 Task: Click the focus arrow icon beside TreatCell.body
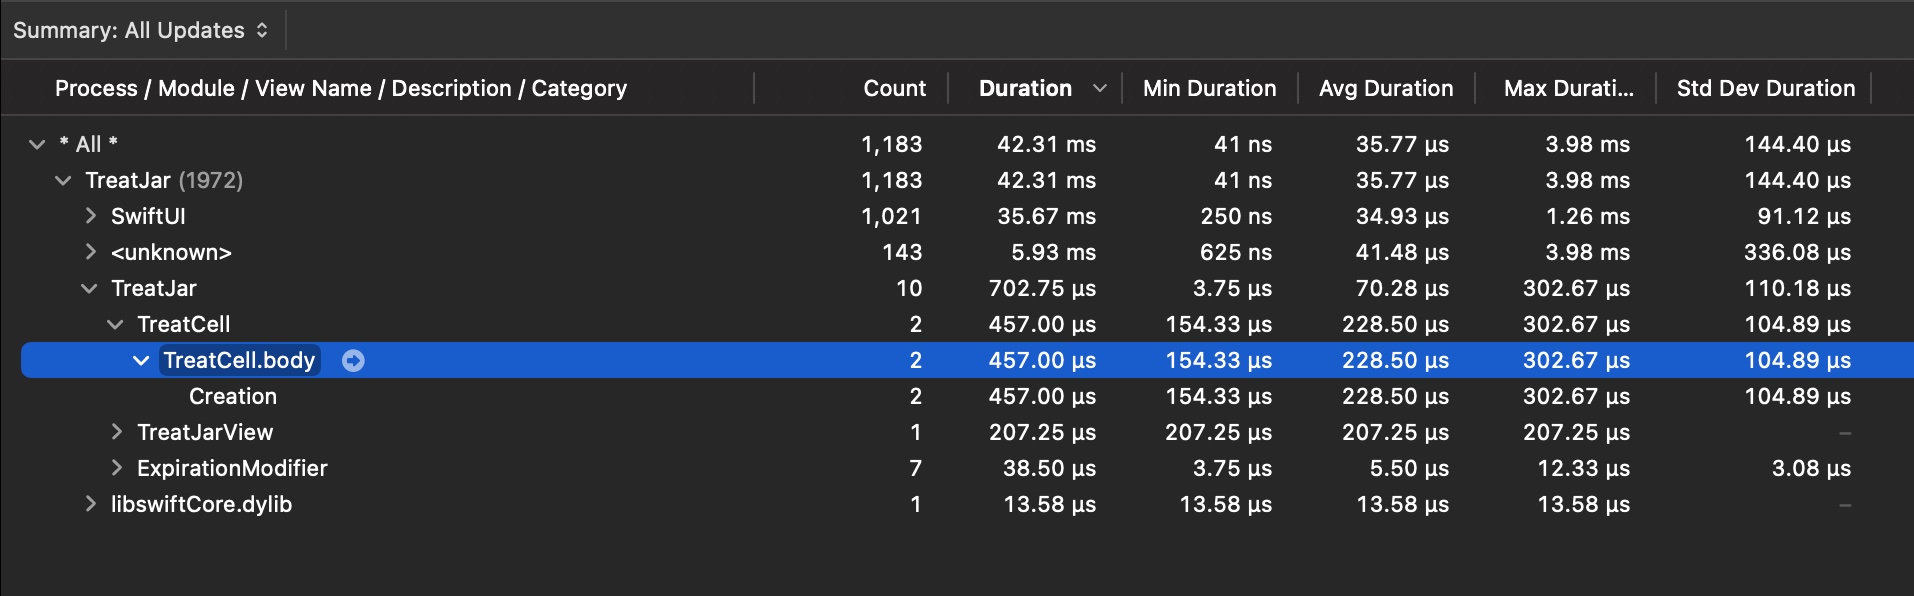pyautogui.click(x=353, y=360)
